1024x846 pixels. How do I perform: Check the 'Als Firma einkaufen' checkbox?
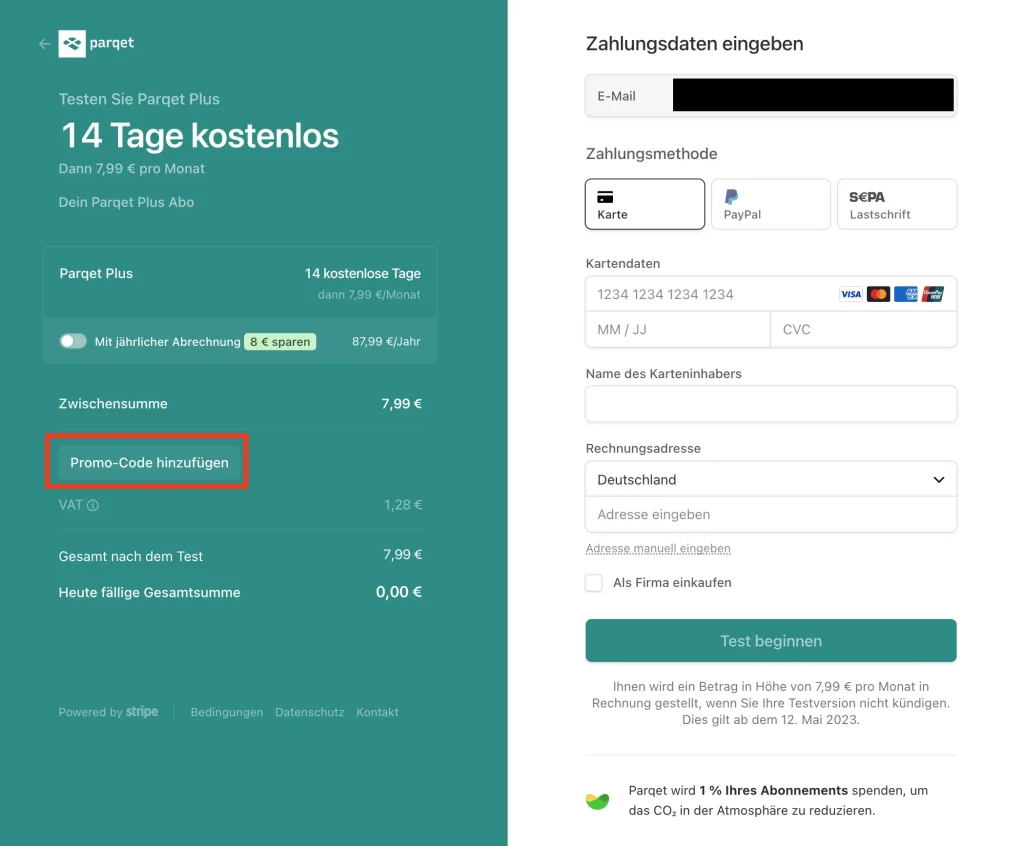tap(594, 583)
